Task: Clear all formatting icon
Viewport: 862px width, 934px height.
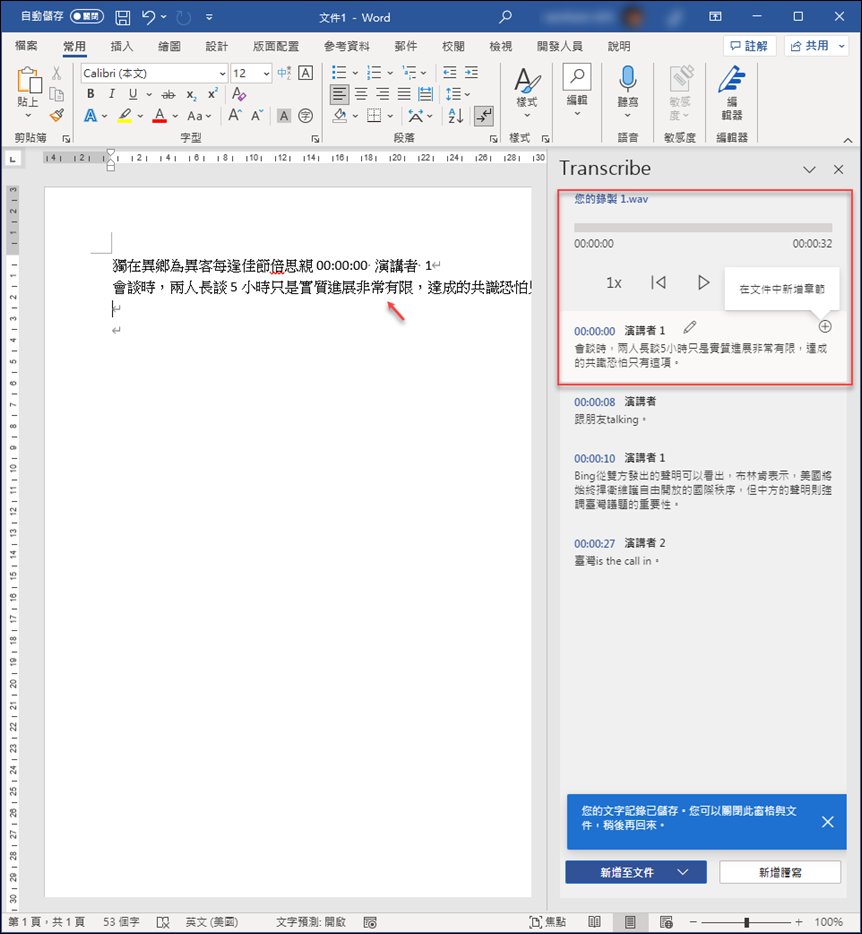Action: pos(239,94)
